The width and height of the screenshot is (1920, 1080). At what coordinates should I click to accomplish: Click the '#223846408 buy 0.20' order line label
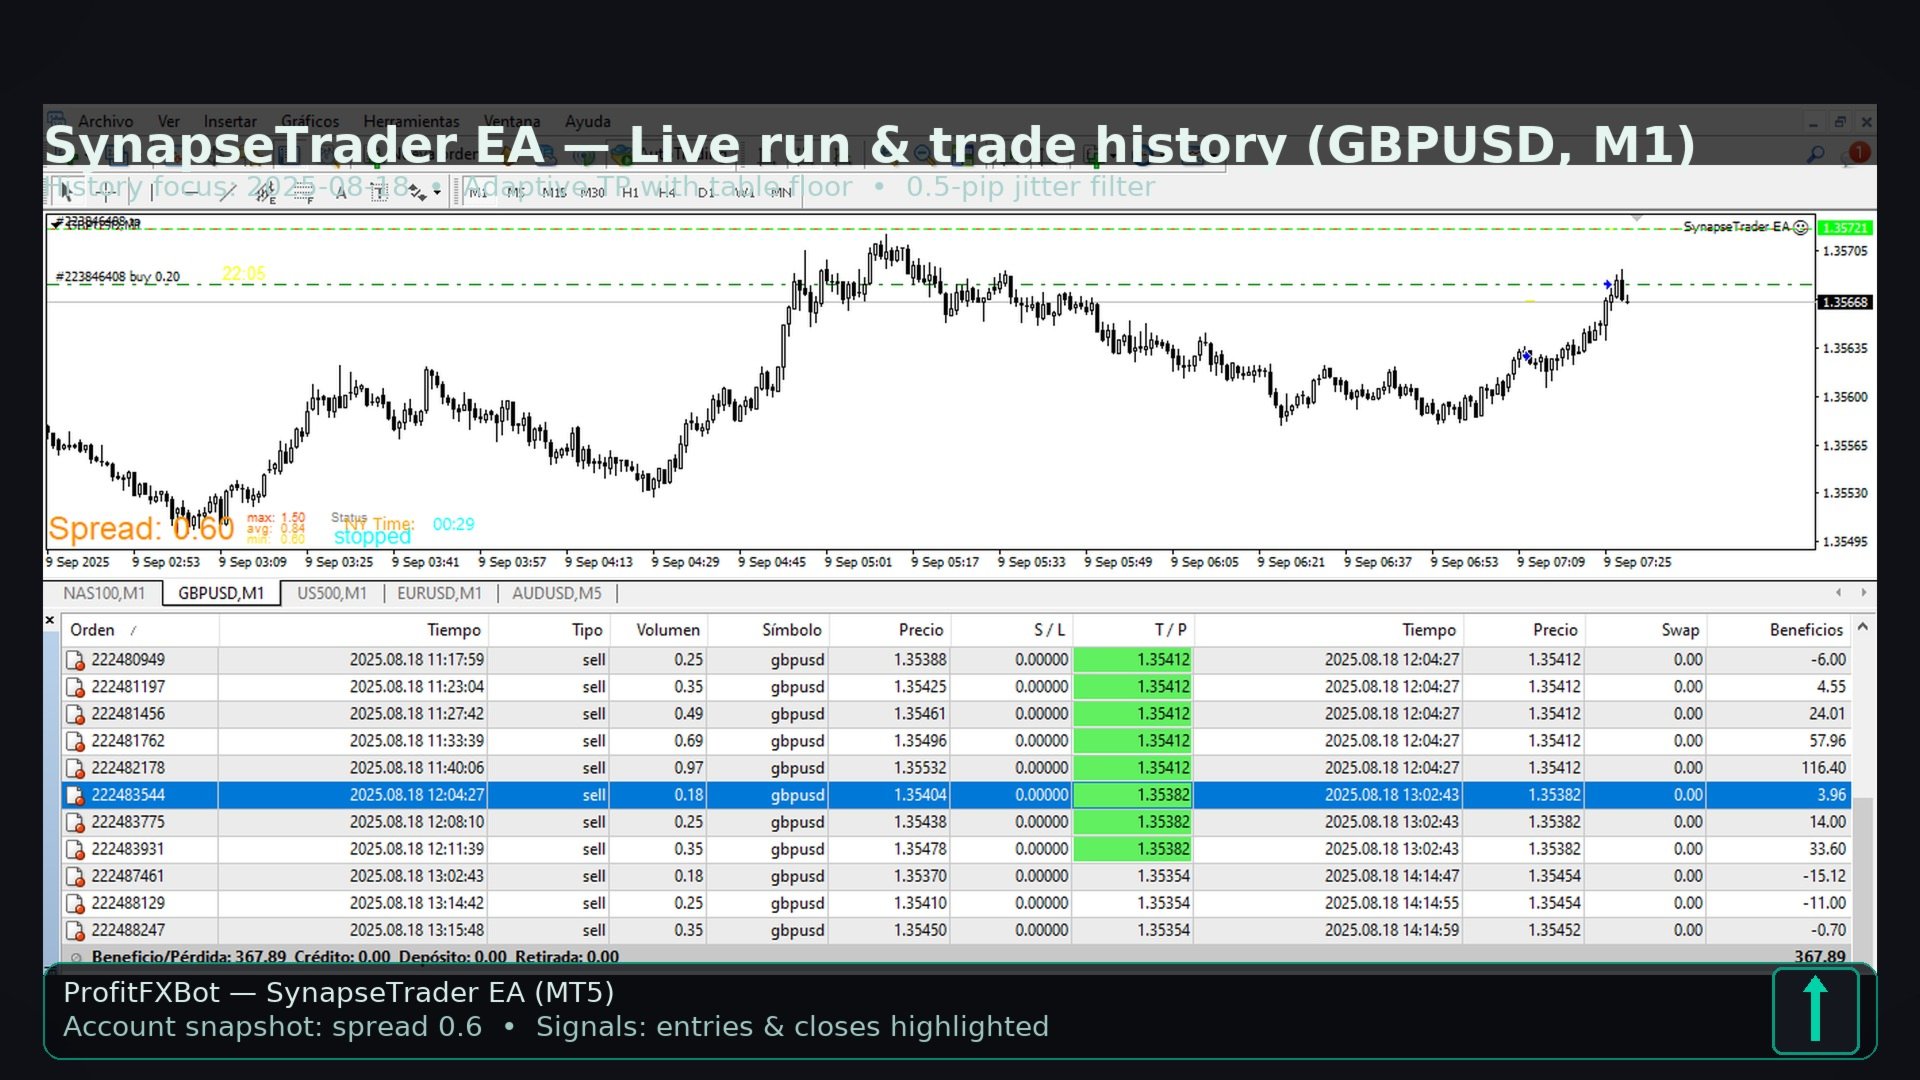click(x=118, y=276)
